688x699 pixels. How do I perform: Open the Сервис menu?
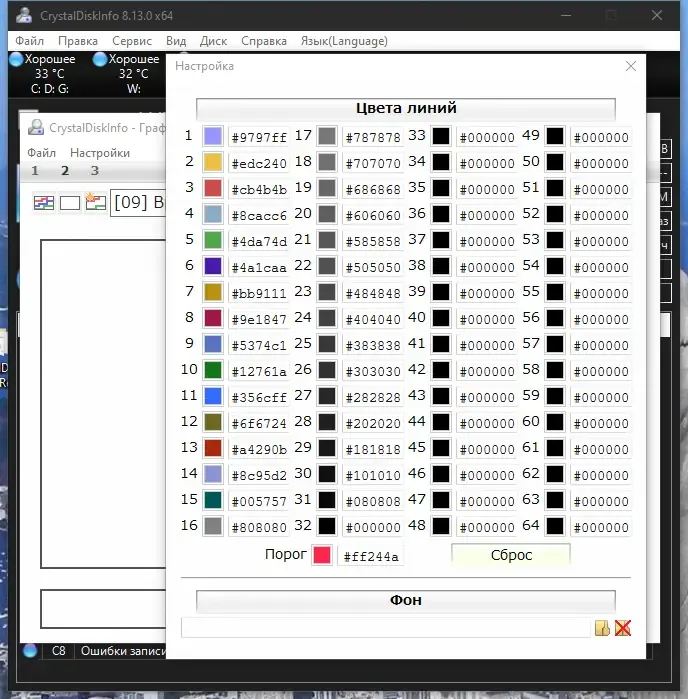point(132,41)
